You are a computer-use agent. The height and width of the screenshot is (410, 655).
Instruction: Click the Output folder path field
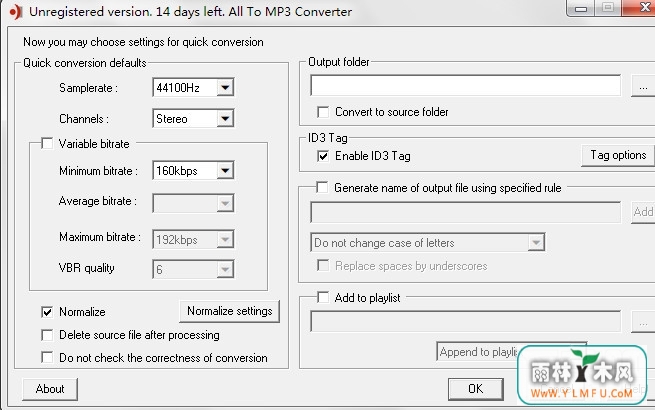coord(465,86)
